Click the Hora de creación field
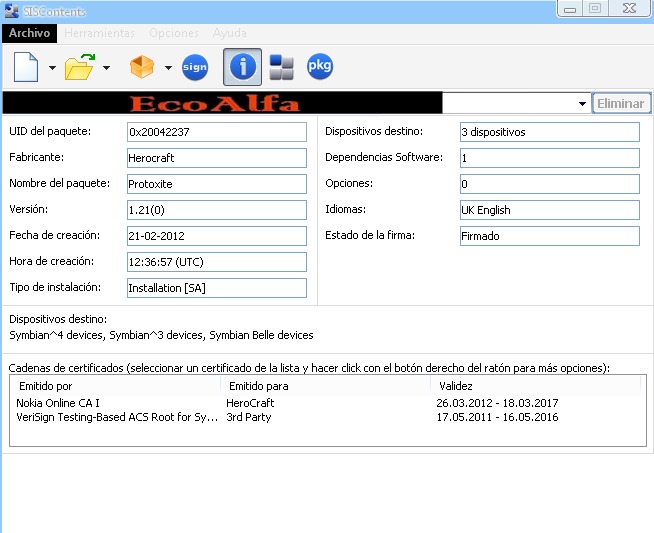This screenshot has height=533, width=654. pos(217,262)
